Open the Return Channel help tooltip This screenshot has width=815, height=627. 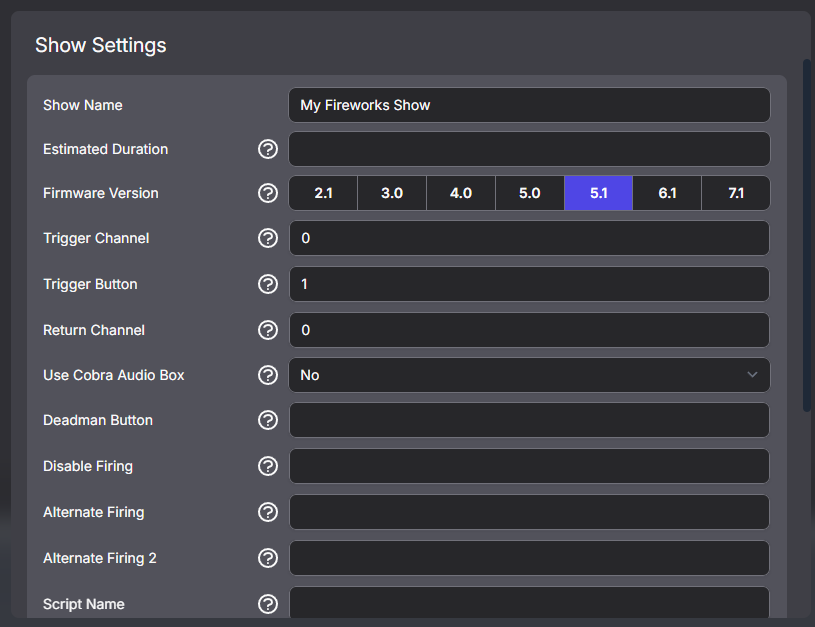tap(267, 330)
